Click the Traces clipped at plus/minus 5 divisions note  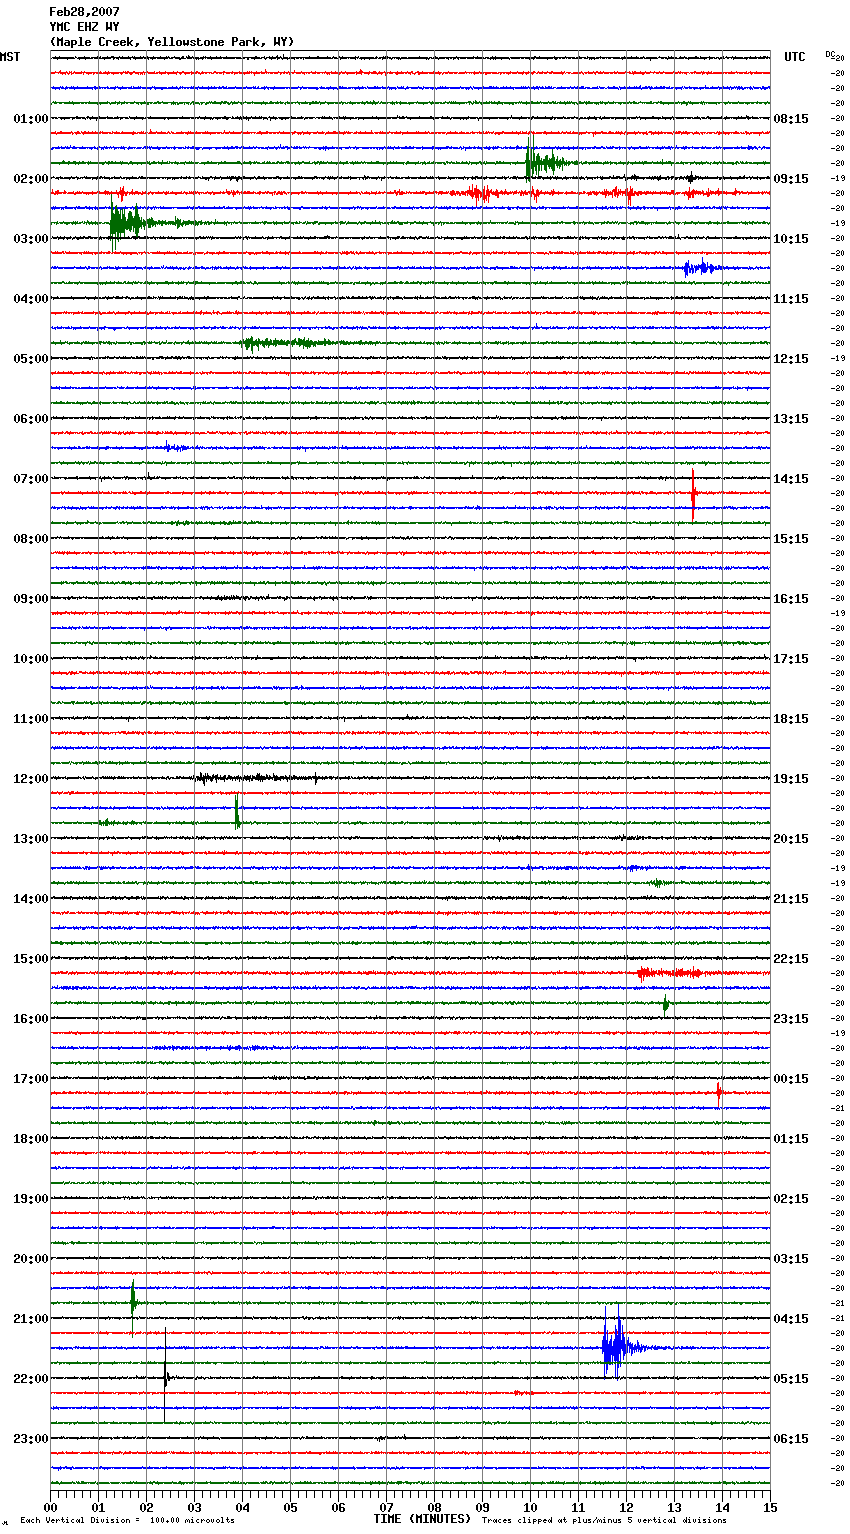[604, 1520]
